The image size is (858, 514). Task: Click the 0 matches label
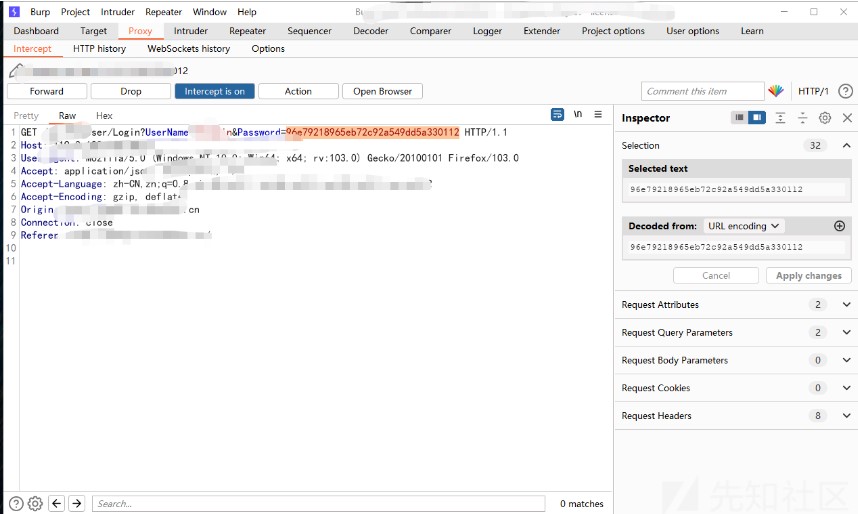[x=582, y=504]
